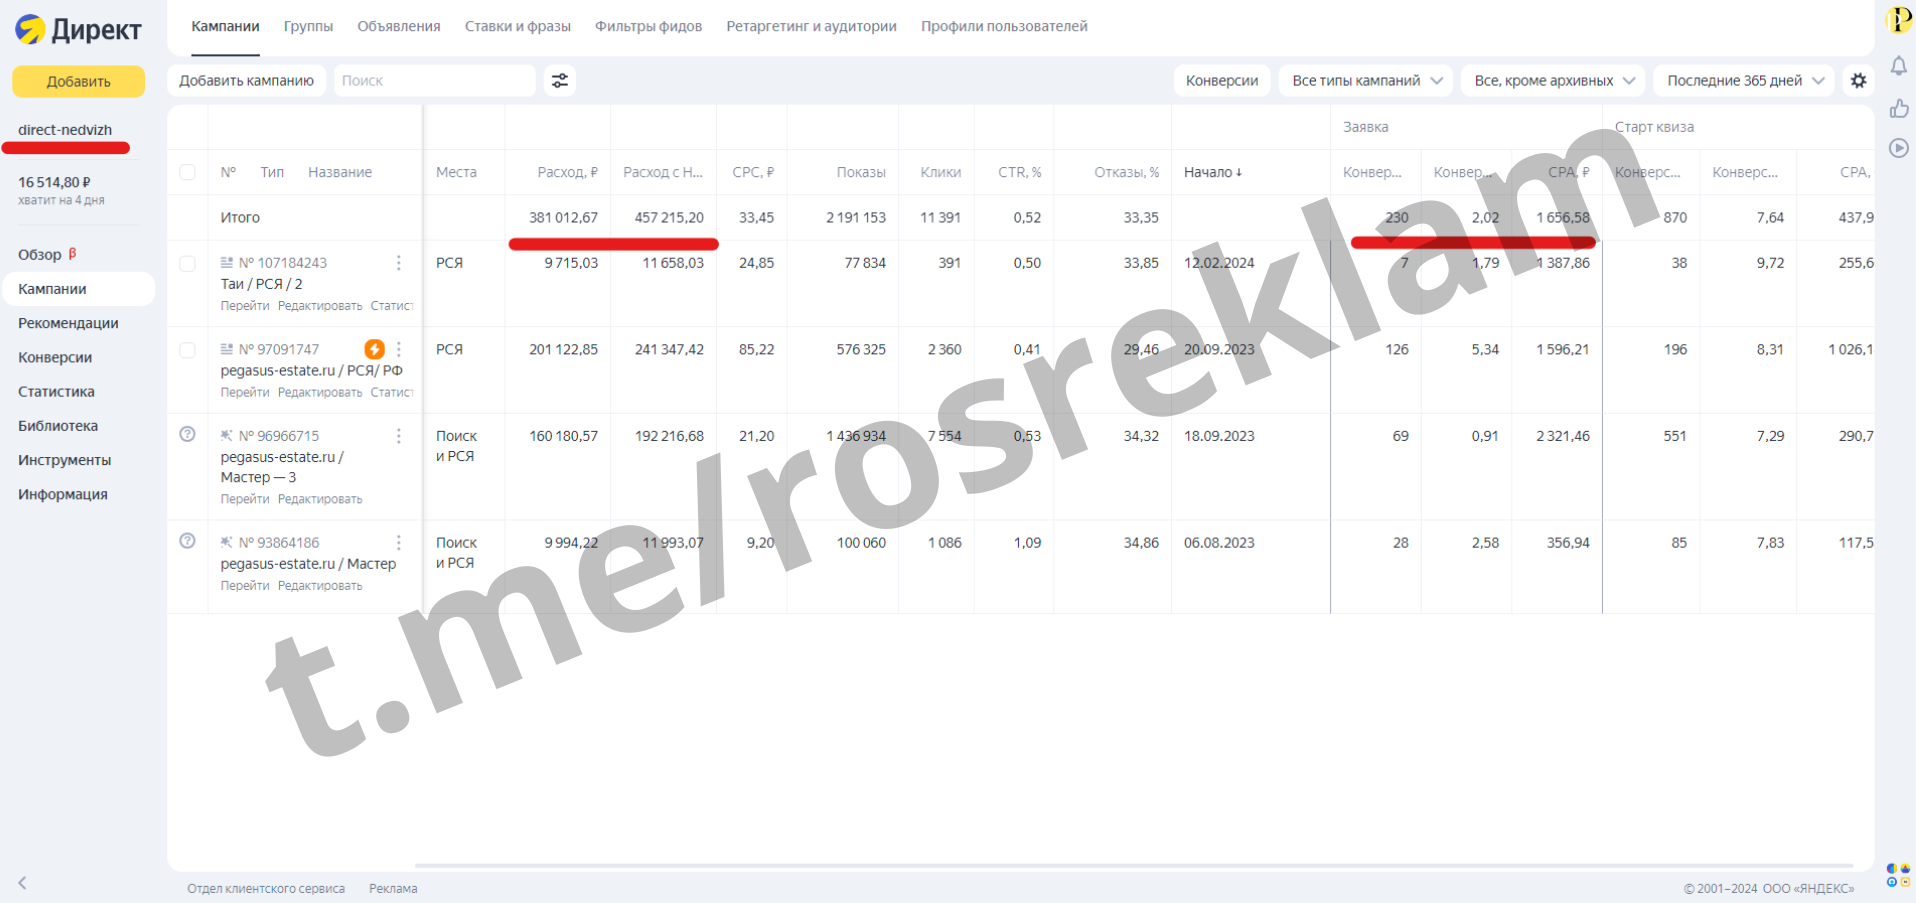Open table column settings gear
The image size is (1916, 903).
click(1858, 81)
